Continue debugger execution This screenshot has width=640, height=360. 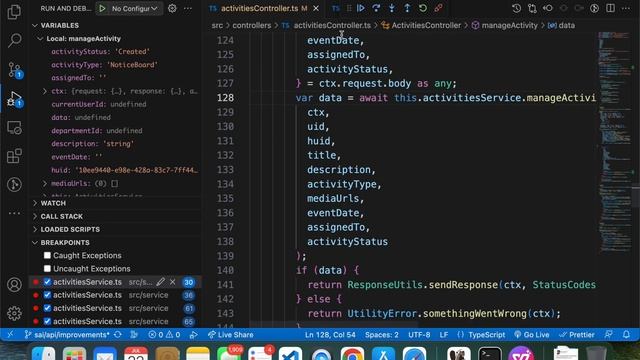point(360,8)
